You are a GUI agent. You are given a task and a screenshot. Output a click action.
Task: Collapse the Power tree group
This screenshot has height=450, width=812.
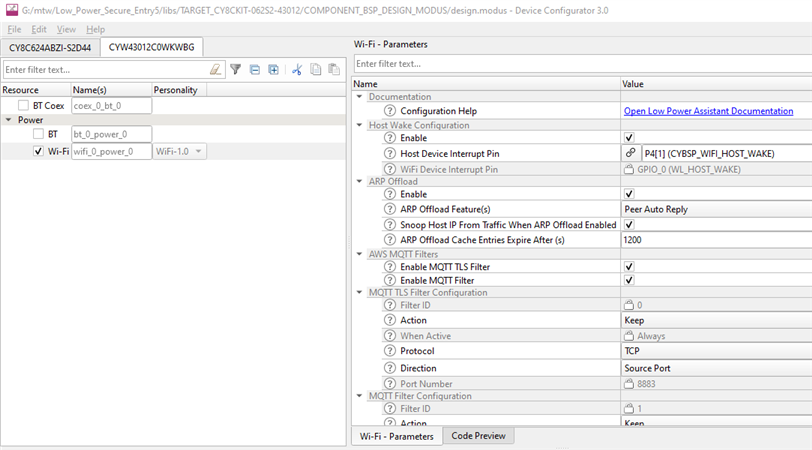click(x=9, y=119)
